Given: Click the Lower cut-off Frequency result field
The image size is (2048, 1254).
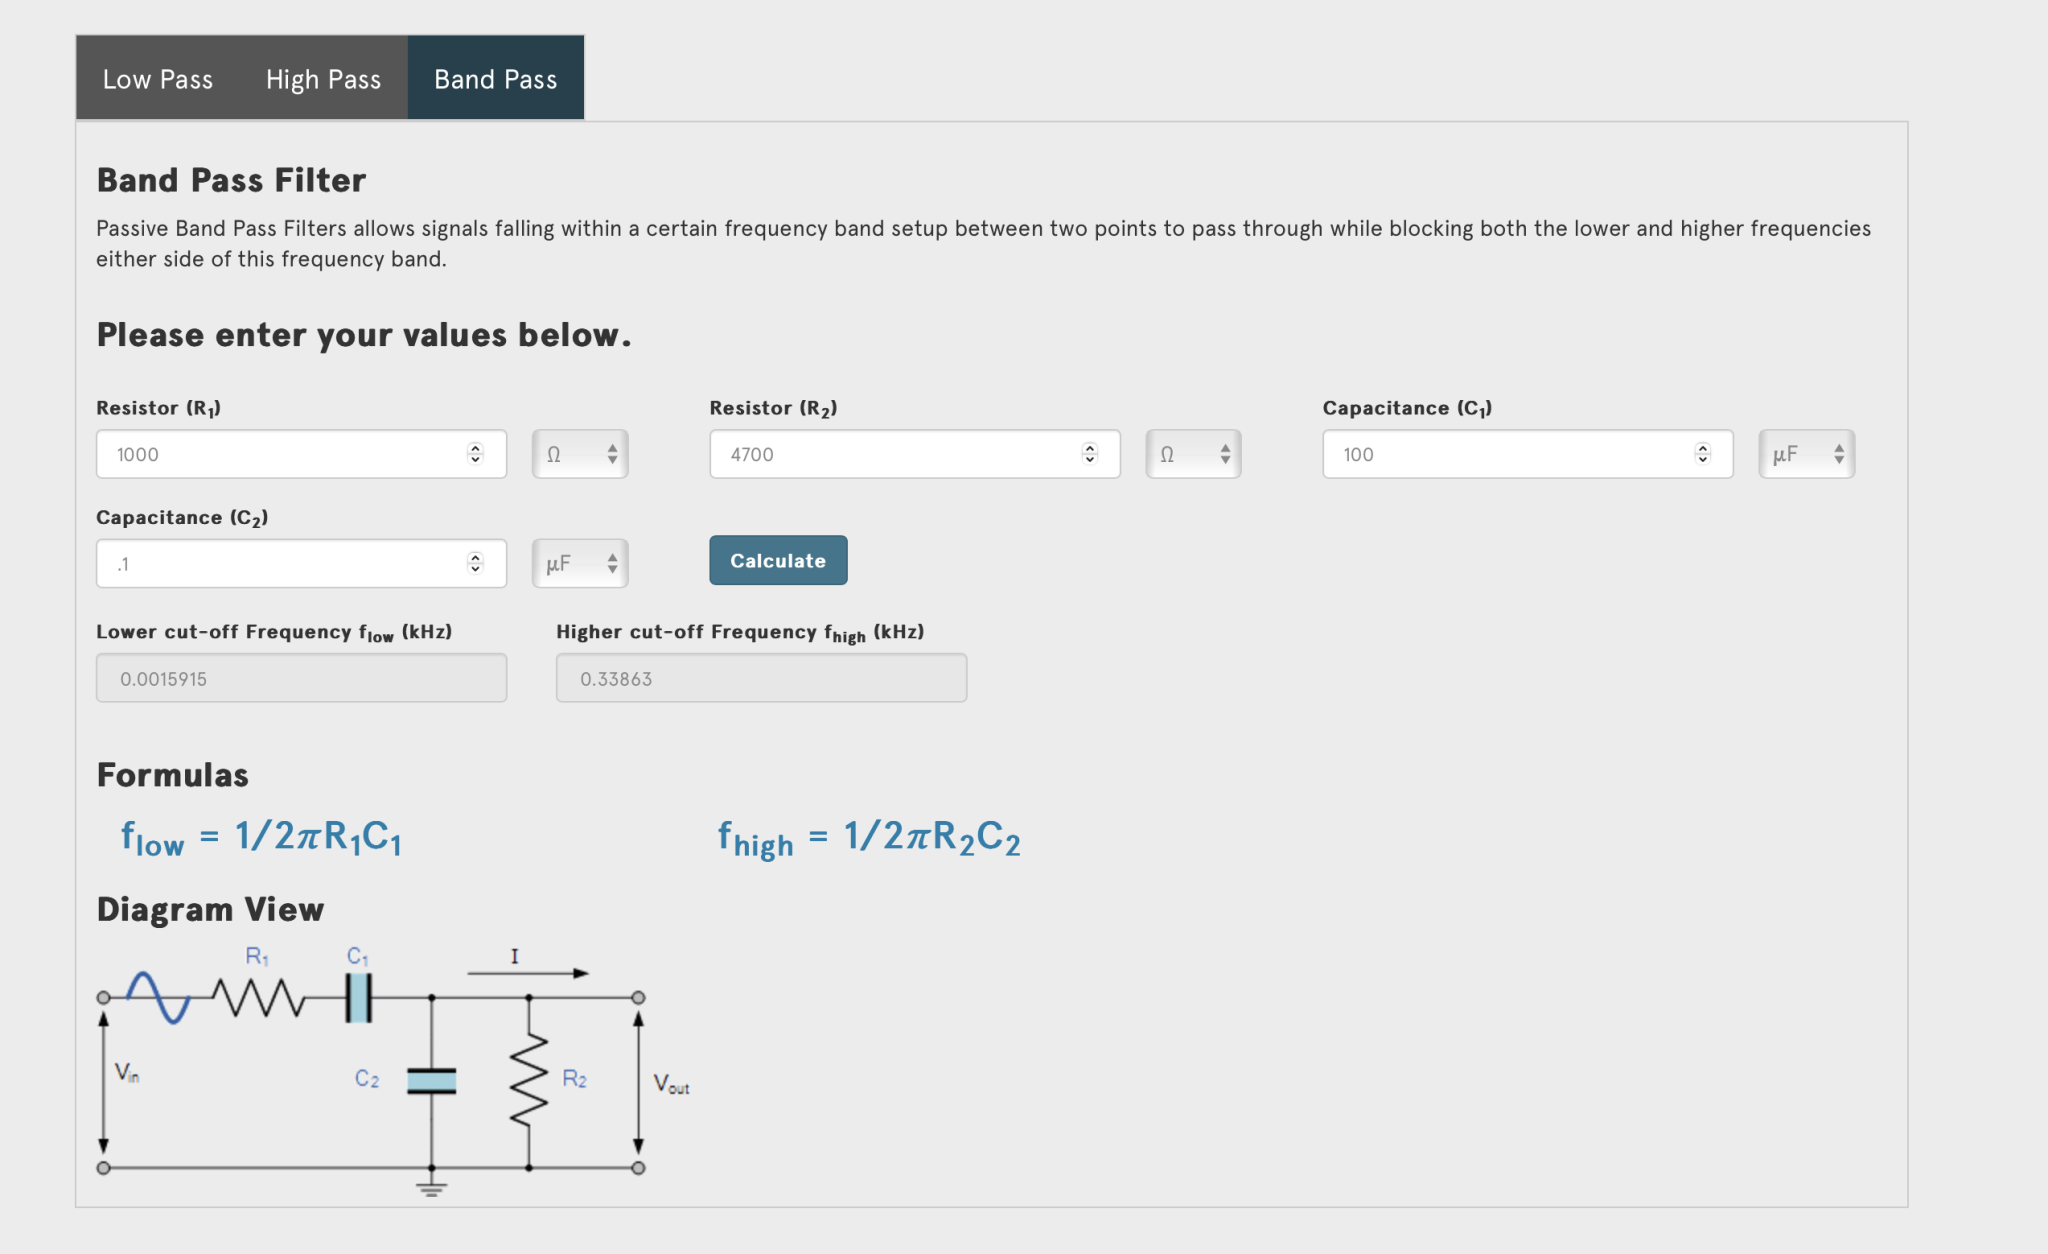Looking at the screenshot, I should click(x=301, y=678).
